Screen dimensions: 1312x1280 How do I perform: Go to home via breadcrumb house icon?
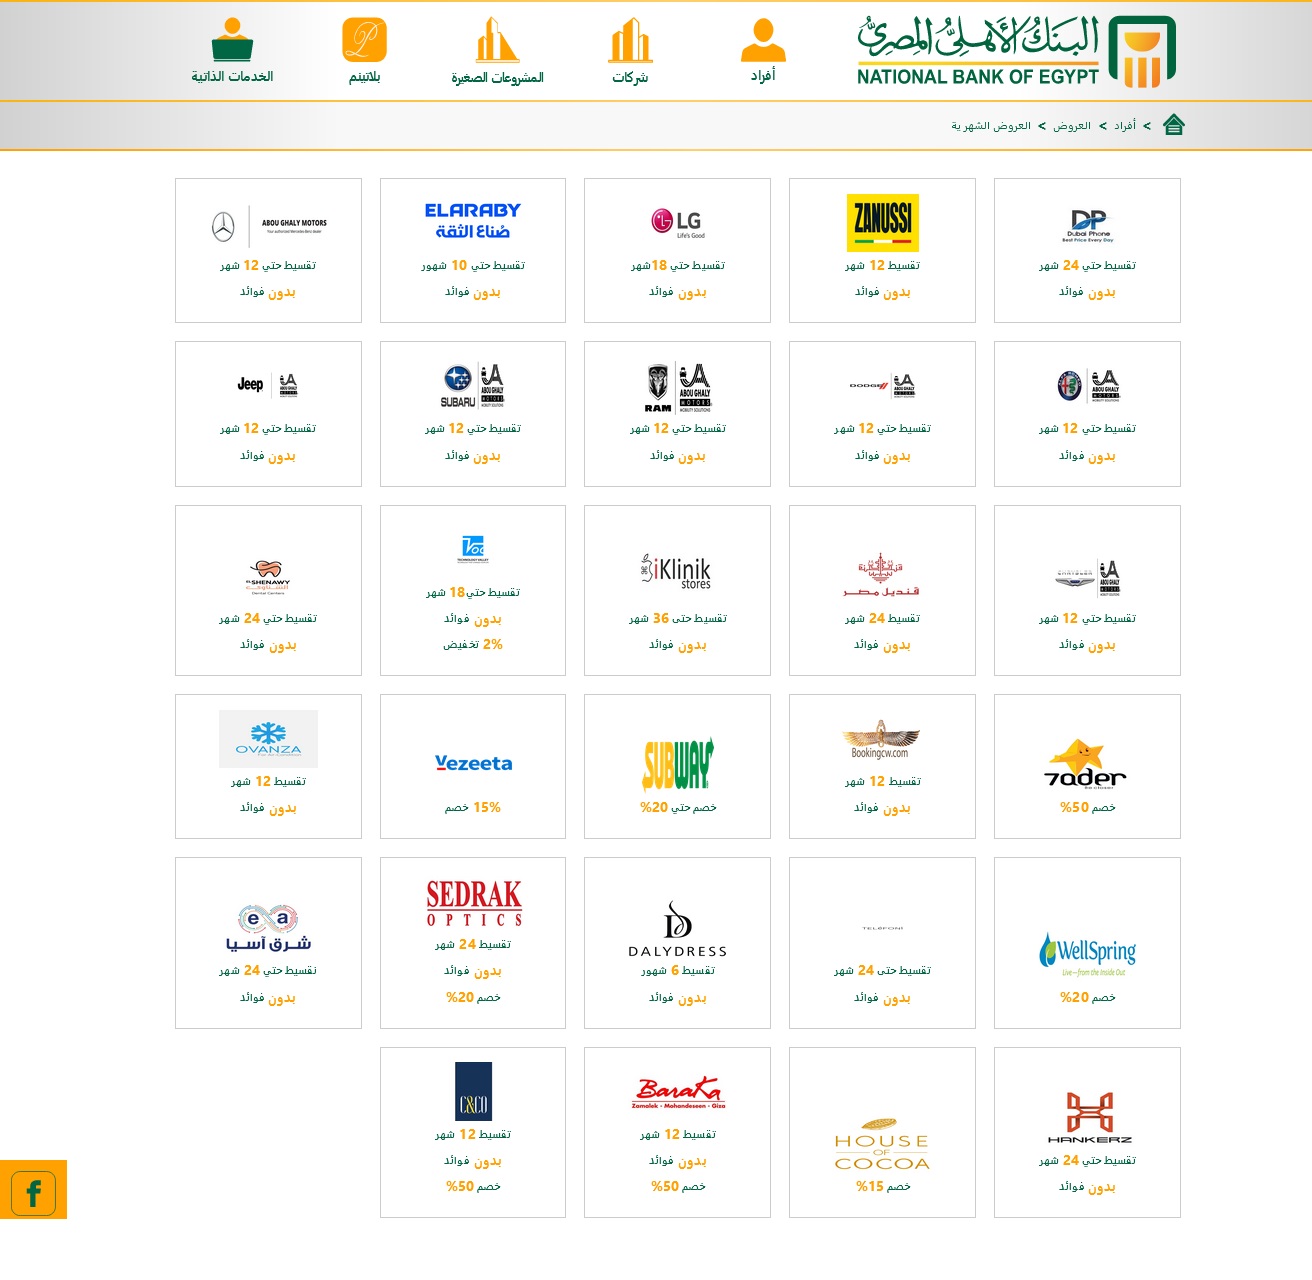[1174, 125]
